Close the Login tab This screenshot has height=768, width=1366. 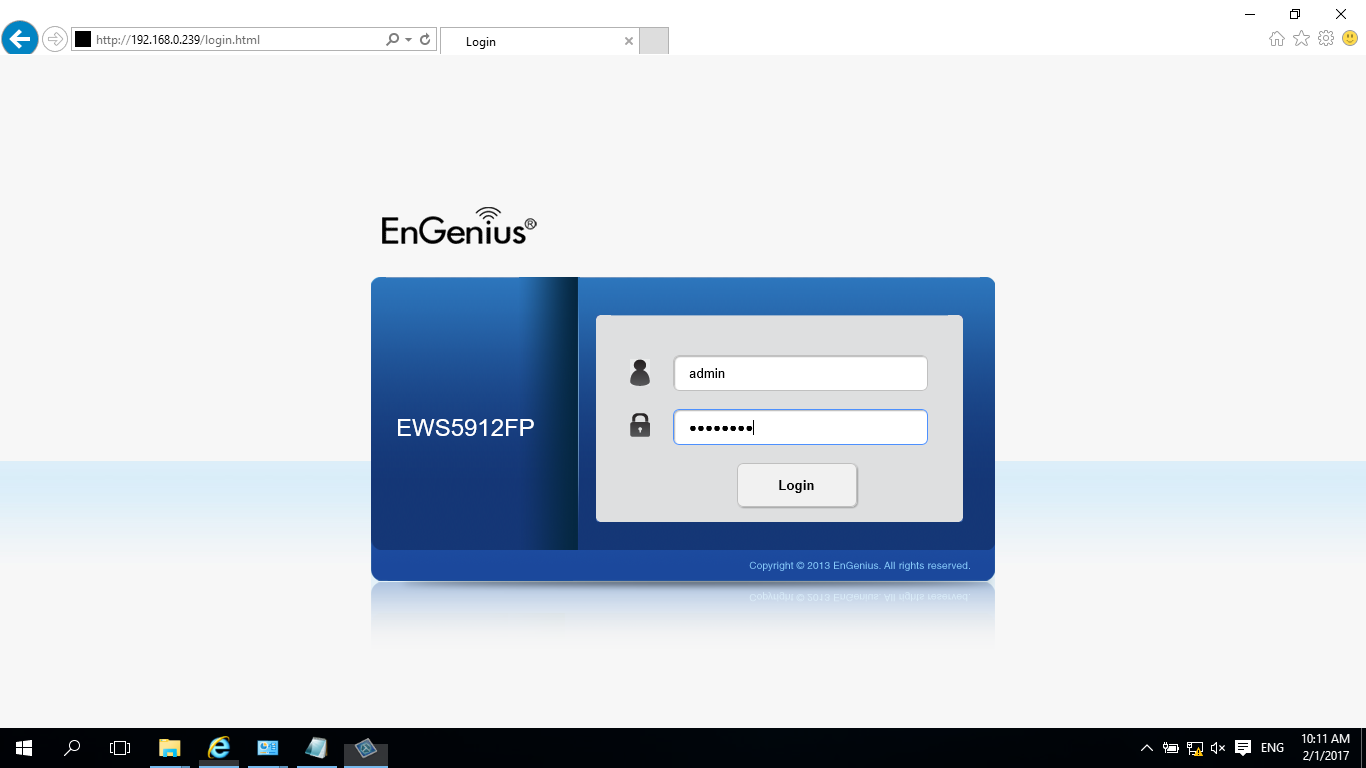[x=628, y=41]
